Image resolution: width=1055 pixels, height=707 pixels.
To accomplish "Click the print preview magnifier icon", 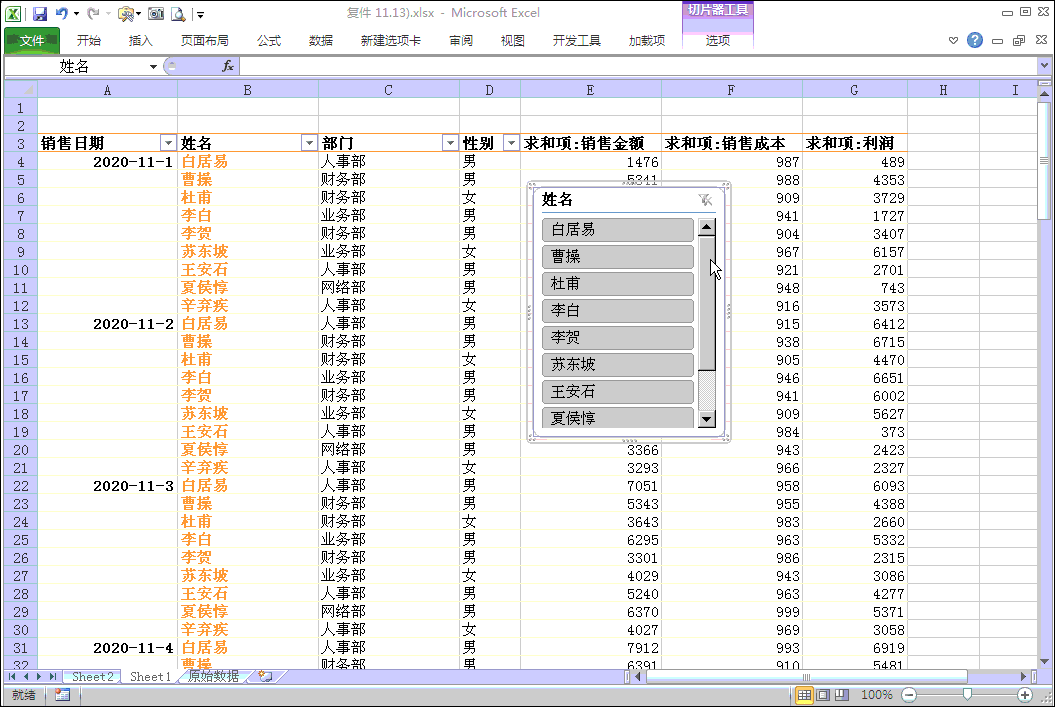I will click(x=178, y=13).
